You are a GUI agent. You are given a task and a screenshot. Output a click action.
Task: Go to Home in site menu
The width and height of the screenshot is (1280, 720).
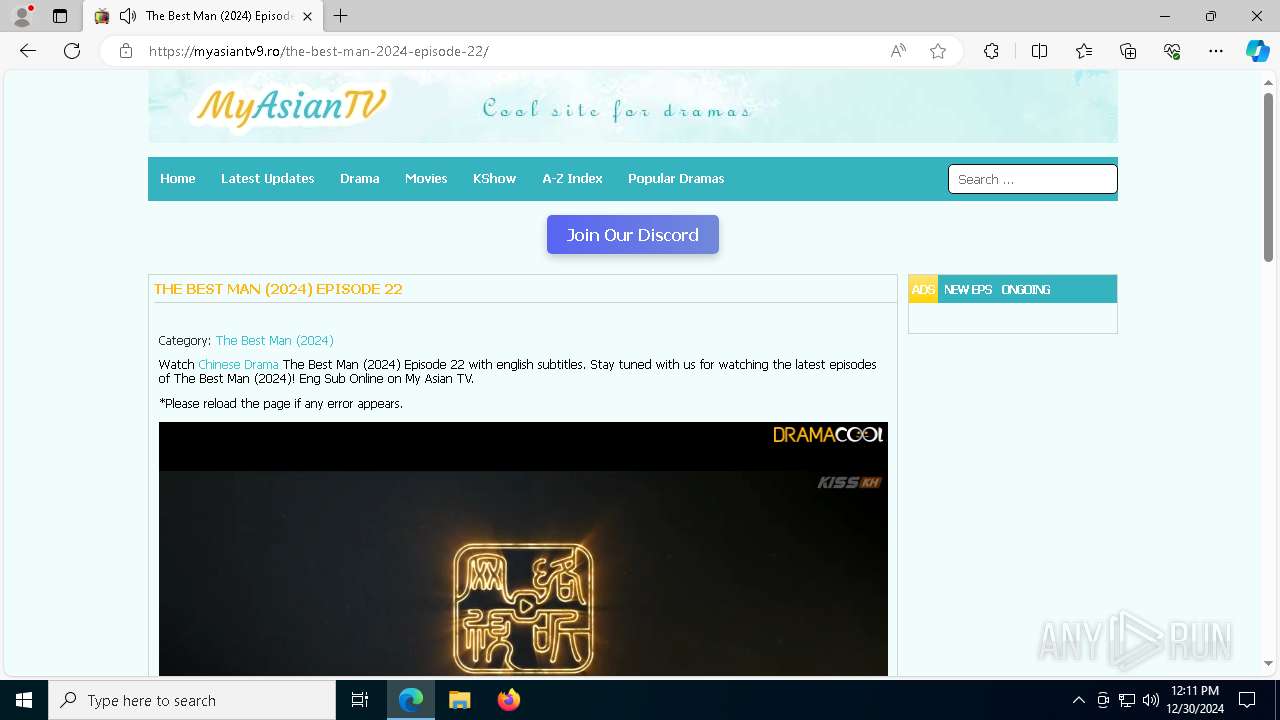[x=178, y=178]
